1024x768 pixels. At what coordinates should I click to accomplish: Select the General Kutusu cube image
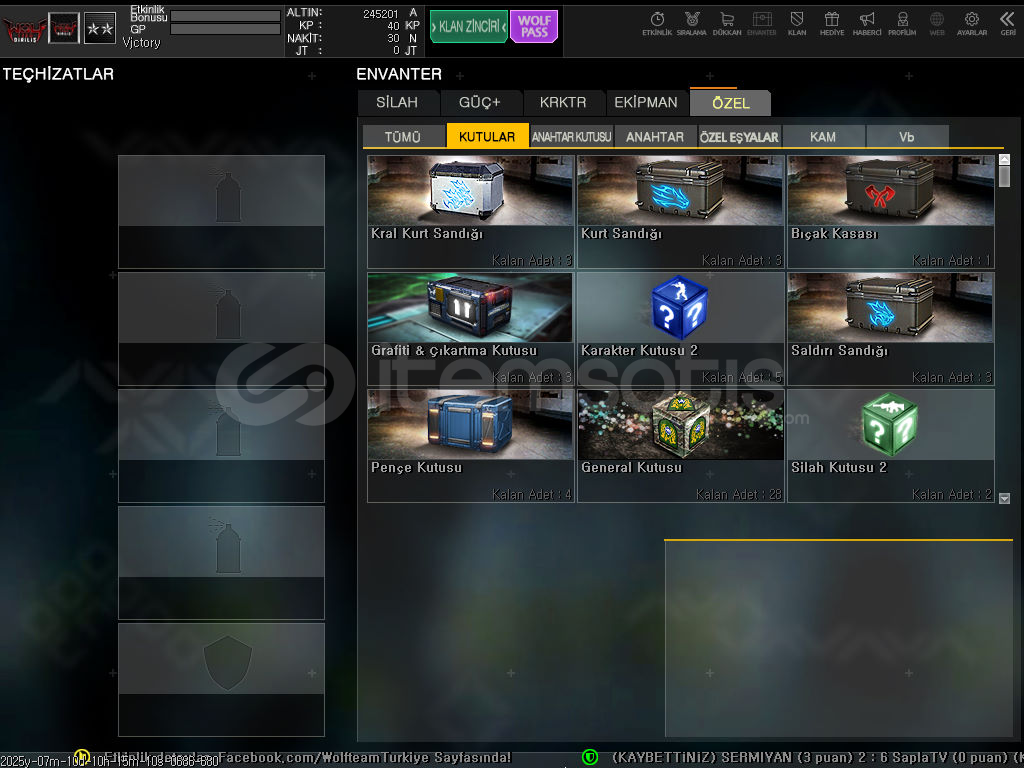(x=680, y=424)
